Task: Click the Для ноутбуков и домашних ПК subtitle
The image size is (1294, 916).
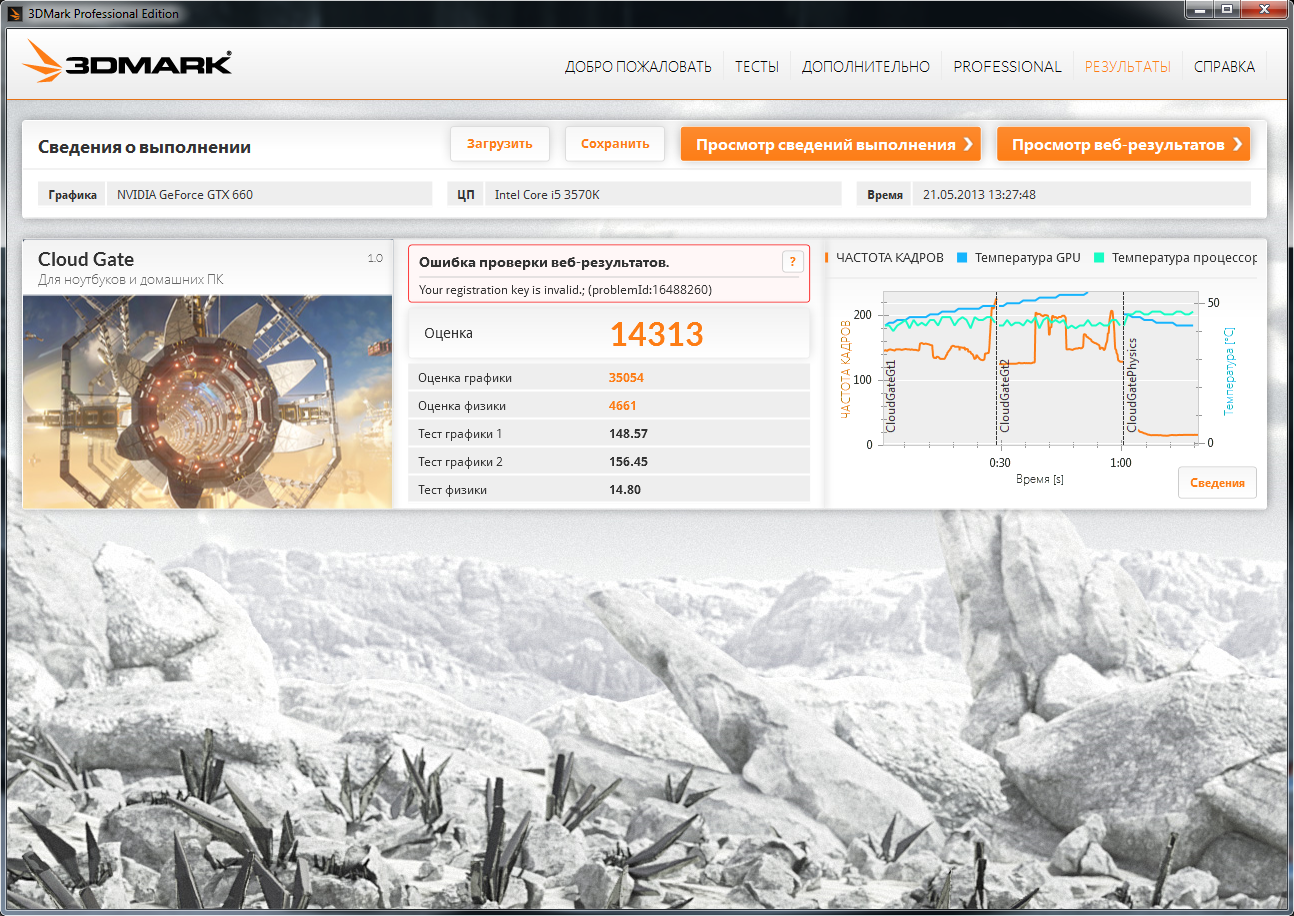Action: pyautogui.click(x=131, y=280)
